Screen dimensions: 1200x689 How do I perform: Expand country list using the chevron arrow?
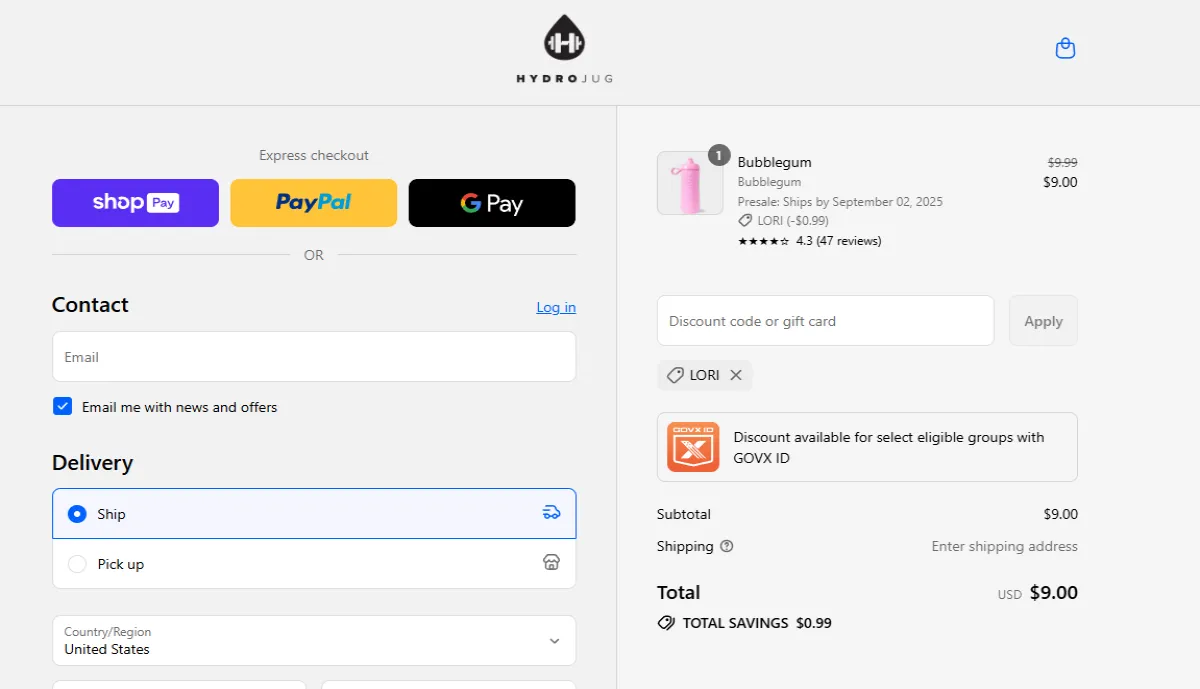[554, 641]
